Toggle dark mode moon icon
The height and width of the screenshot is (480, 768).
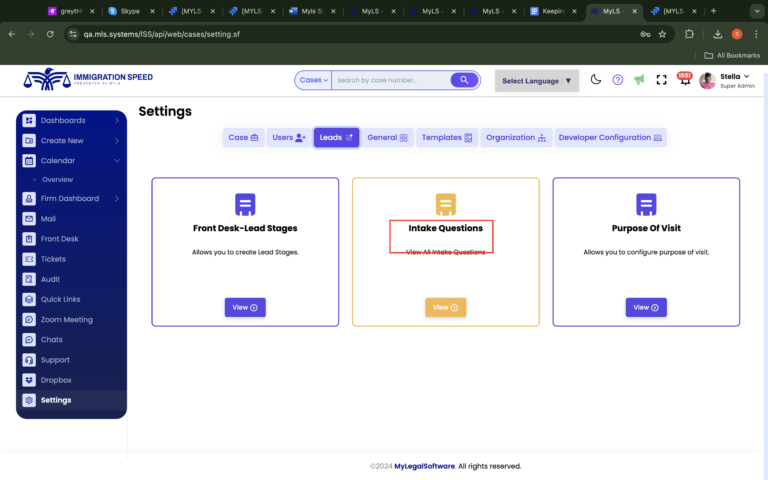[596, 80]
